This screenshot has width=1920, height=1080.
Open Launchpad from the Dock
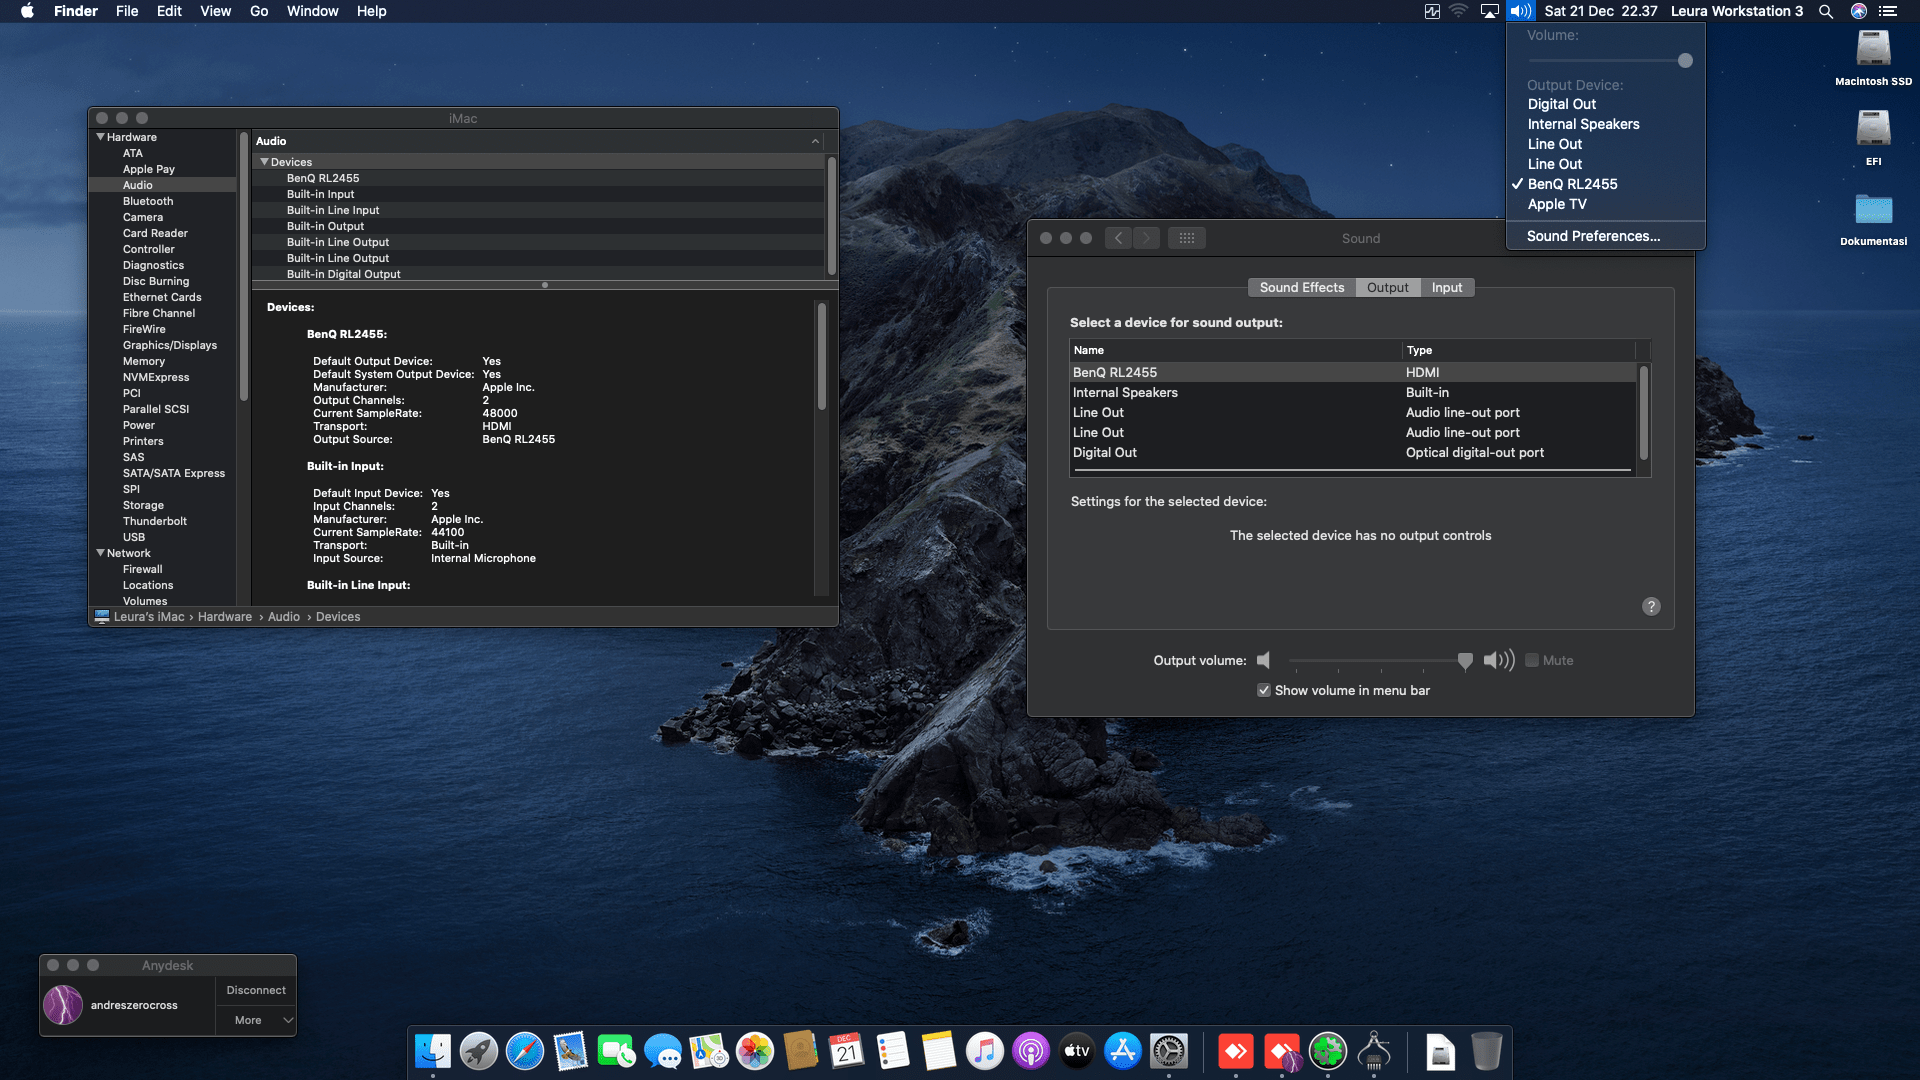point(478,1052)
